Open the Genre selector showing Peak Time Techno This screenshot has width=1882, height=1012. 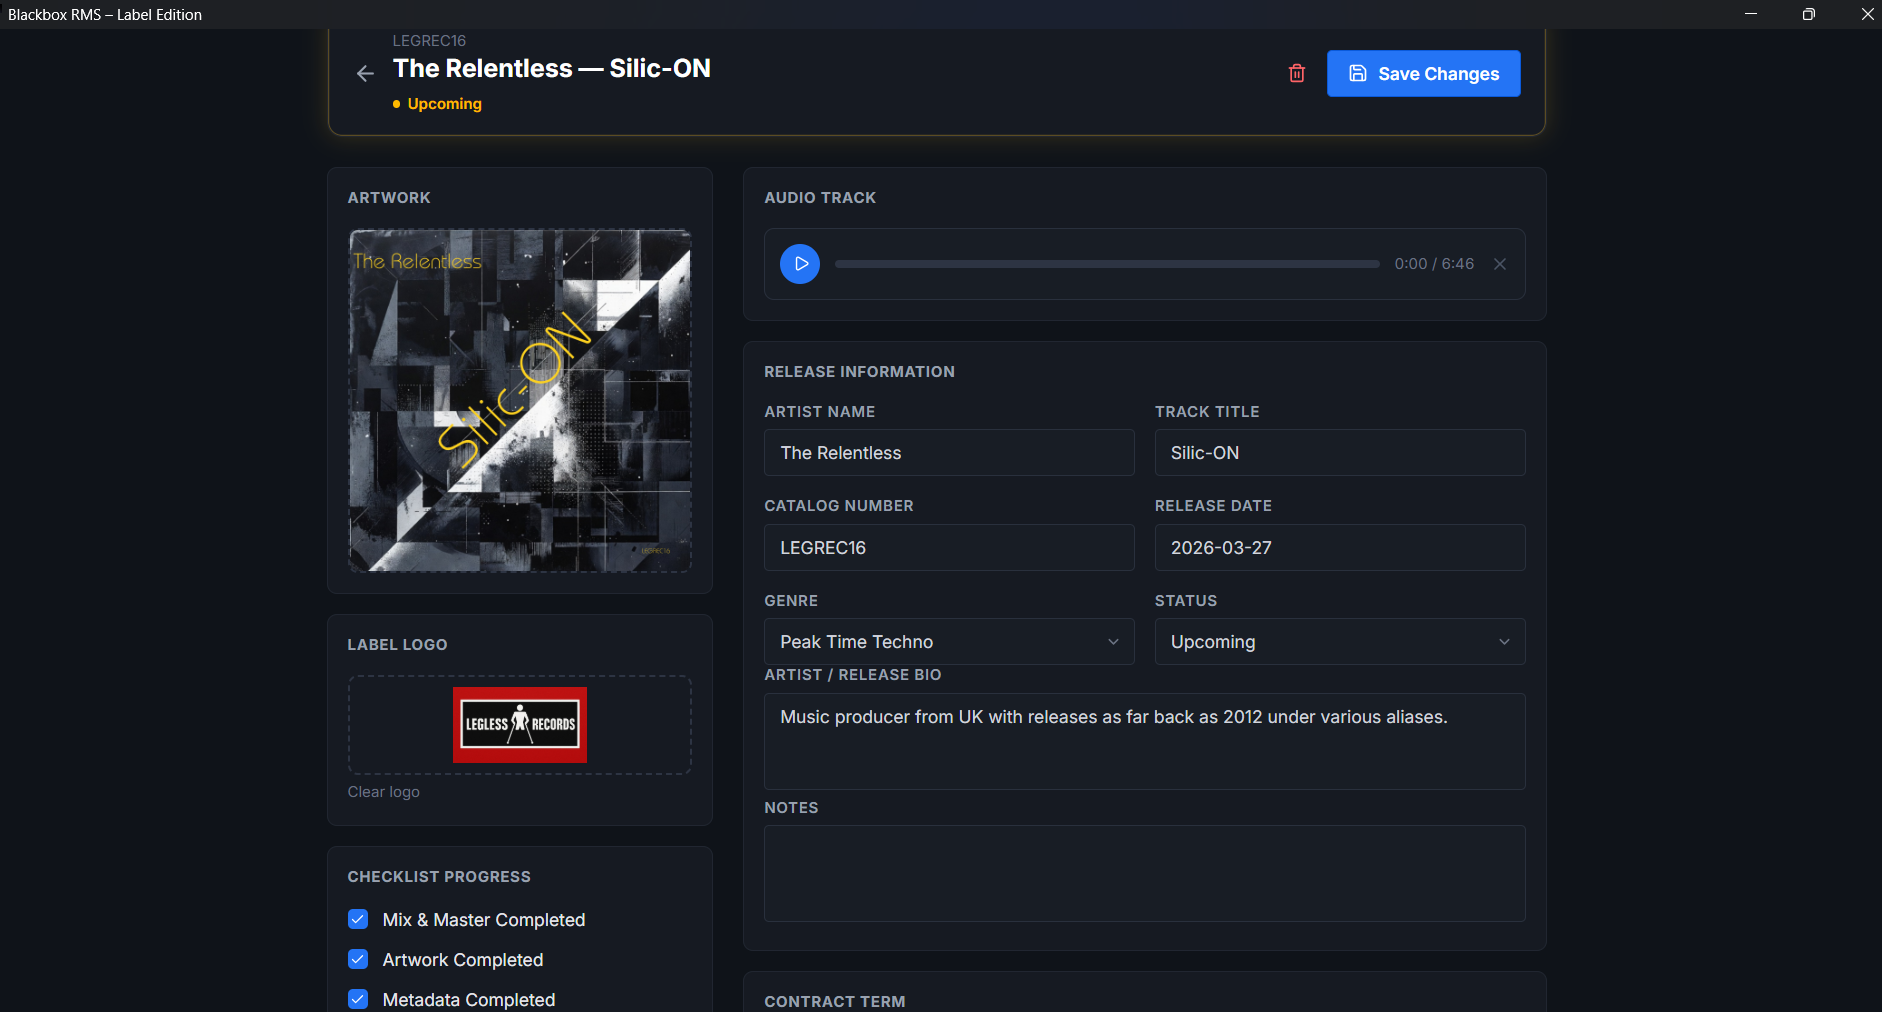pos(948,641)
